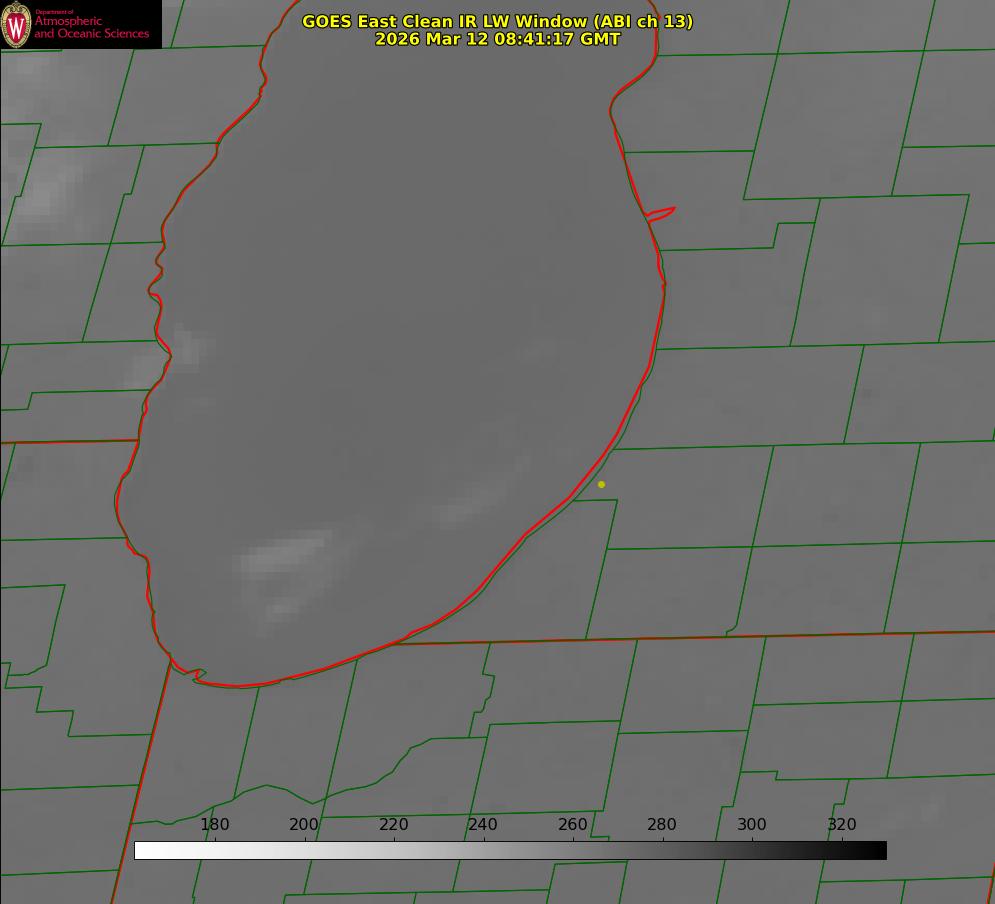The width and height of the screenshot is (995, 904).
Task: Click the yellow dot location marker
Action: pos(601,484)
